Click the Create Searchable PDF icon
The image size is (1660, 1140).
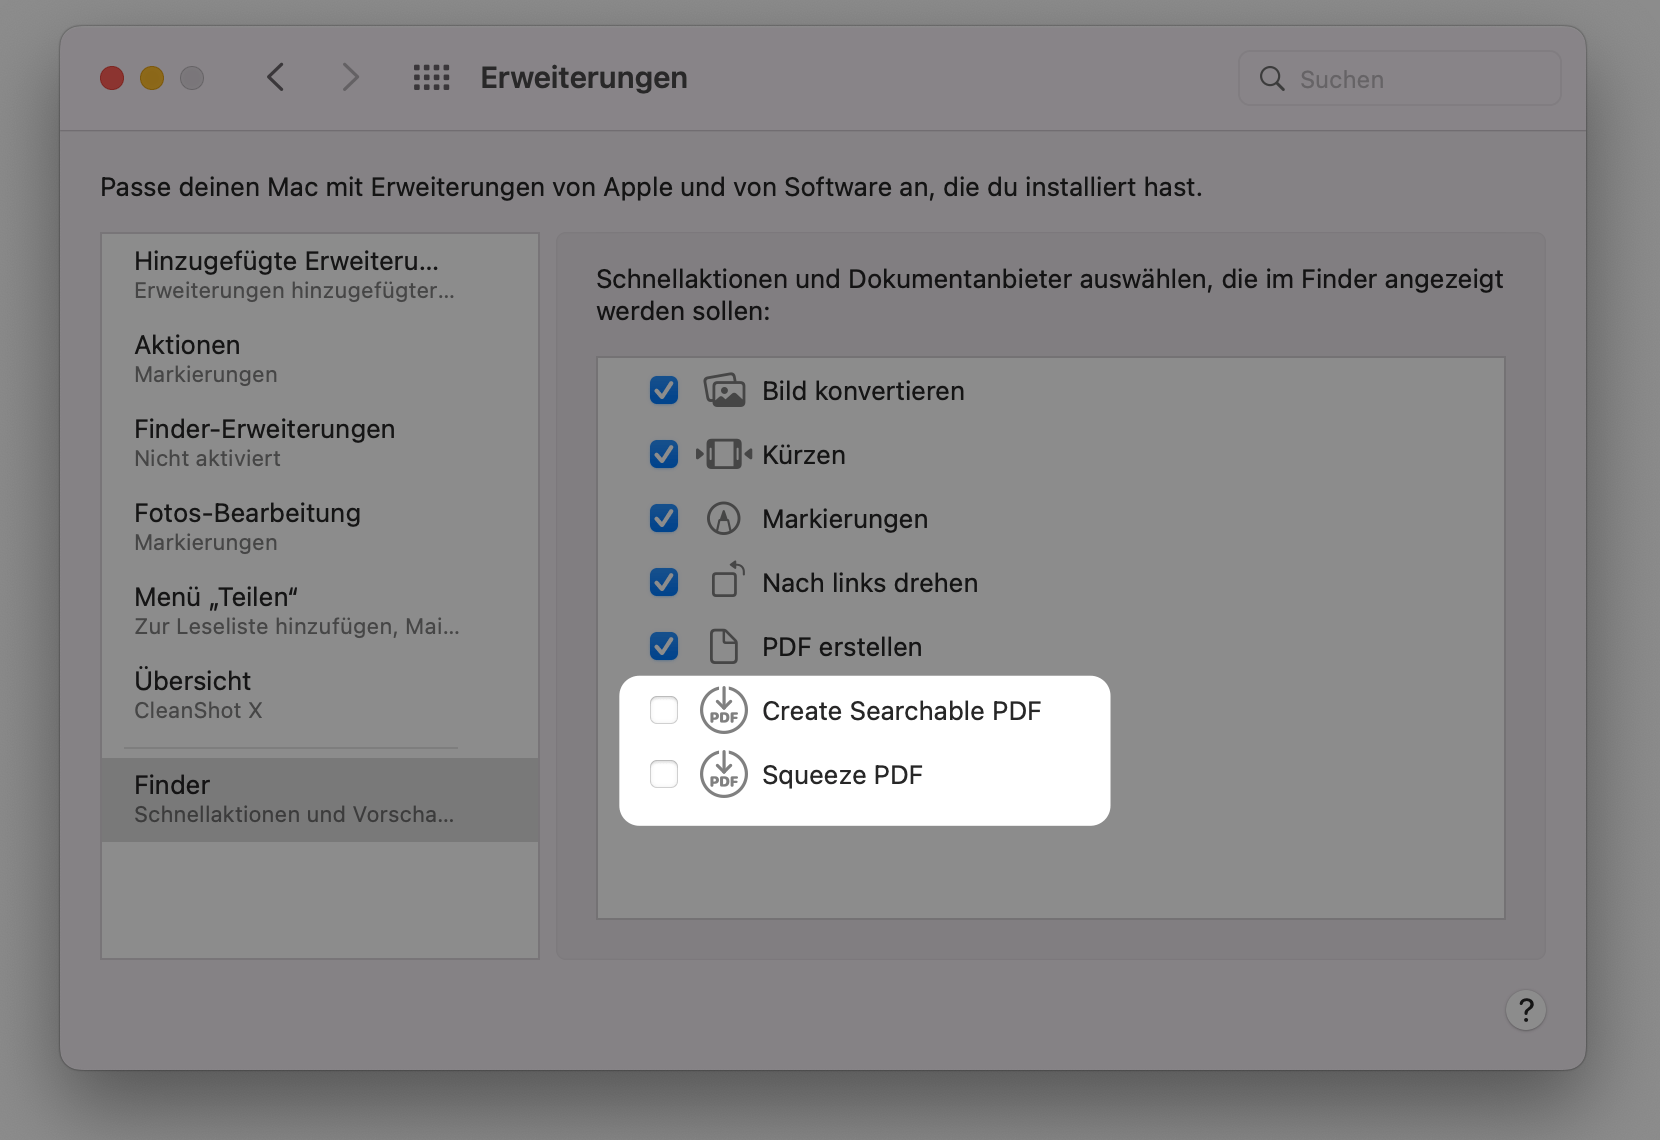coord(724,711)
